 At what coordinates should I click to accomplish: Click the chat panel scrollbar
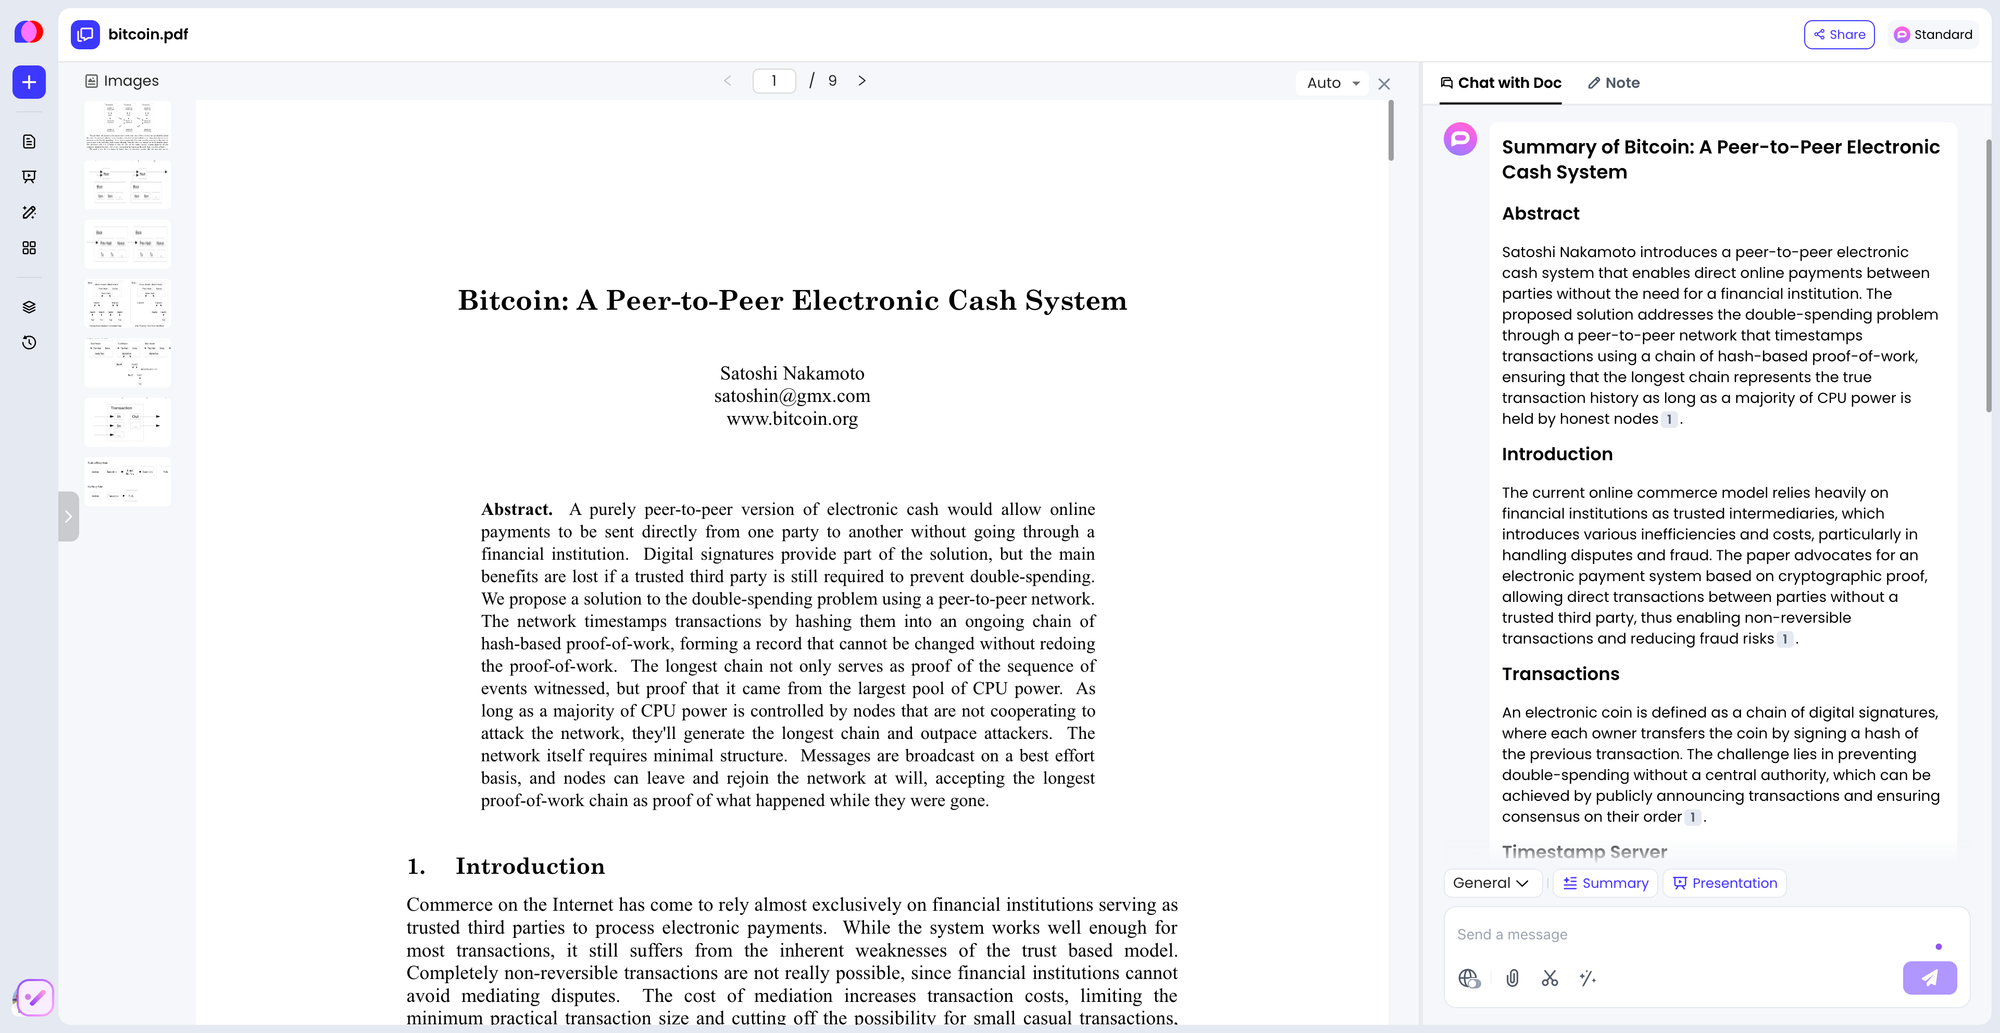[x=1988, y=275]
